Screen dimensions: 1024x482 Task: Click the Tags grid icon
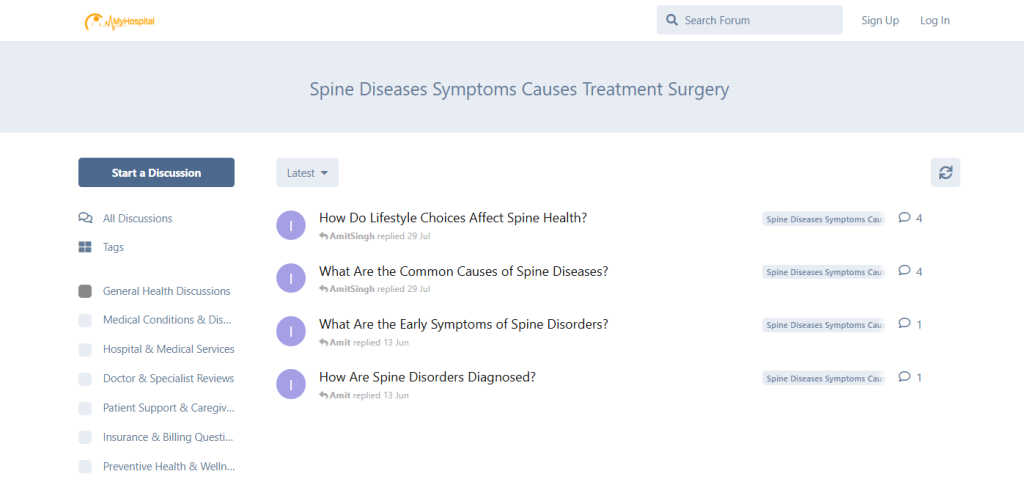tap(85, 247)
